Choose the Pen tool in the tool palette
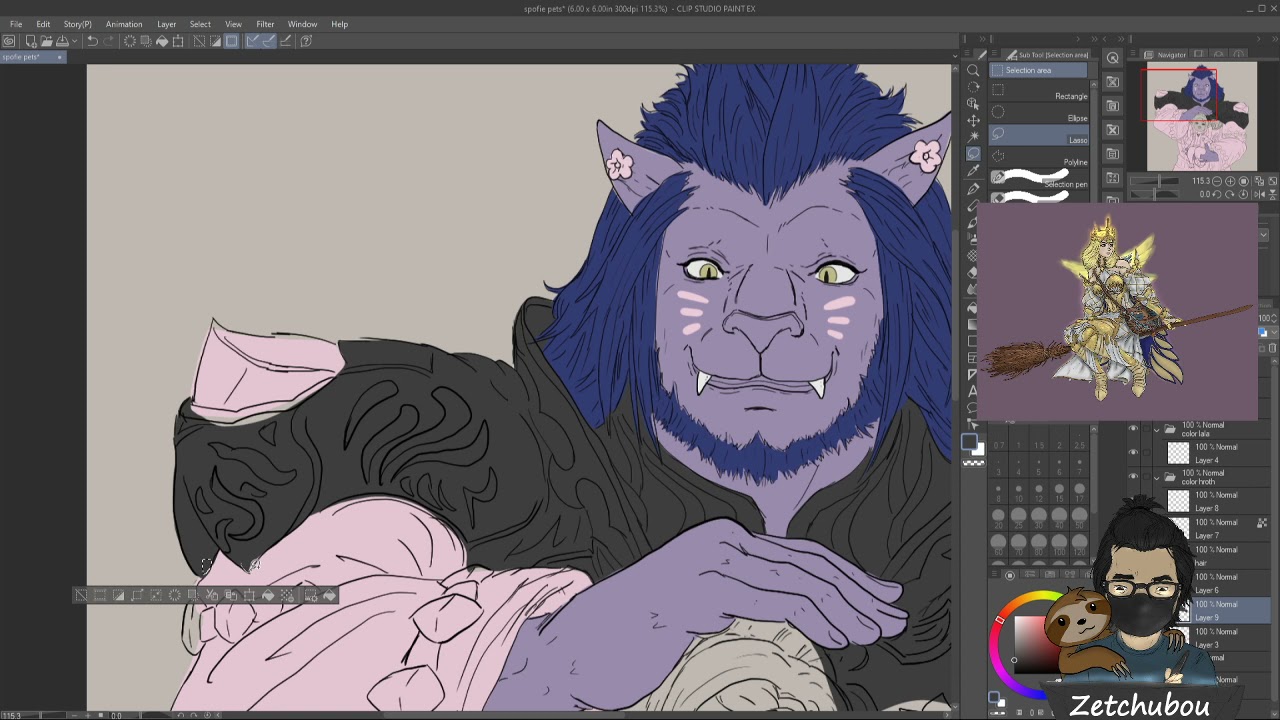The image size is (1280, 720). tap(973, 188)
